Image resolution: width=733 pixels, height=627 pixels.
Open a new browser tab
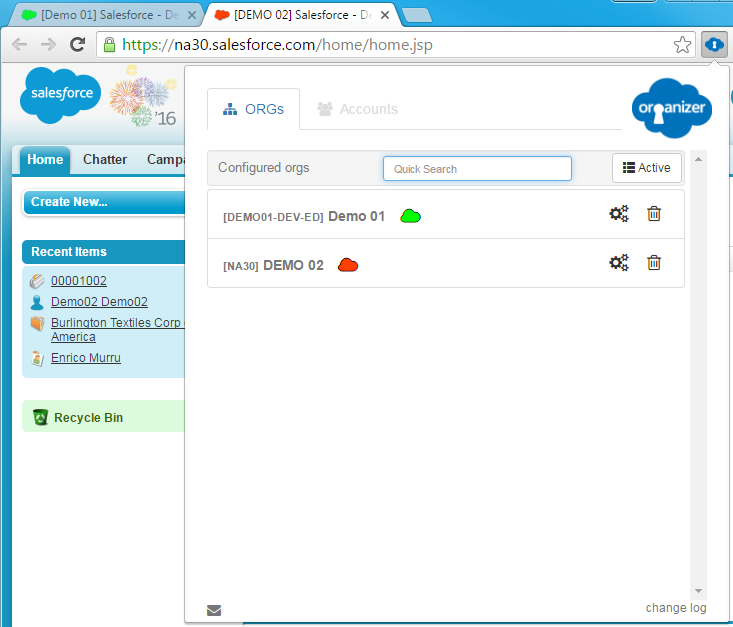click(417, 15)
